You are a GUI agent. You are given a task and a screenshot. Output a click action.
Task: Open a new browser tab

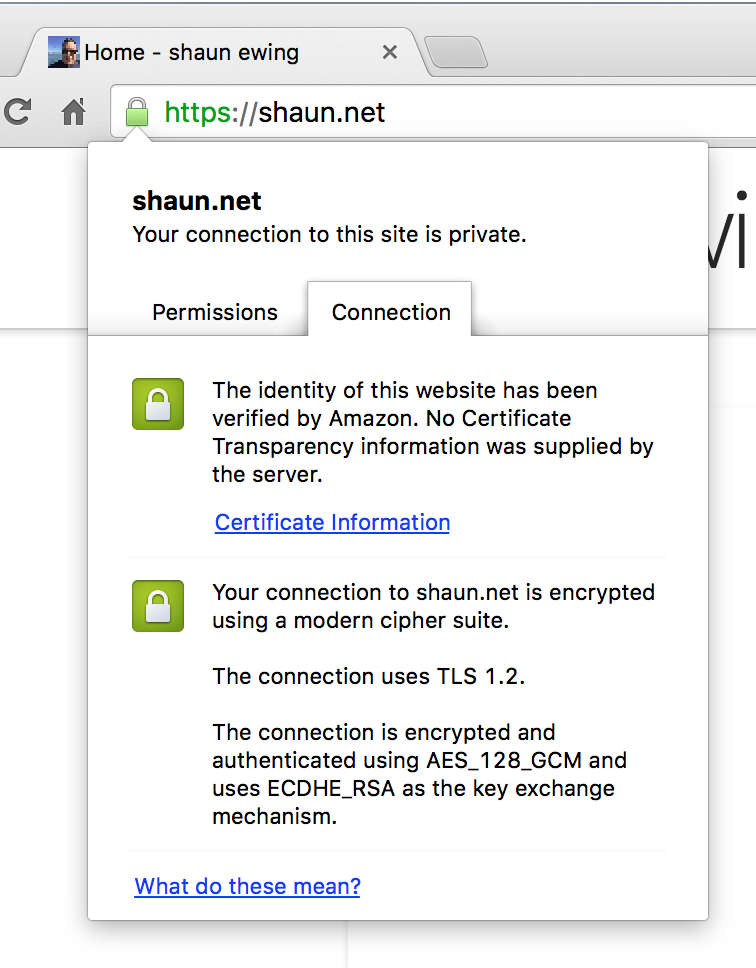pos(455,52)
